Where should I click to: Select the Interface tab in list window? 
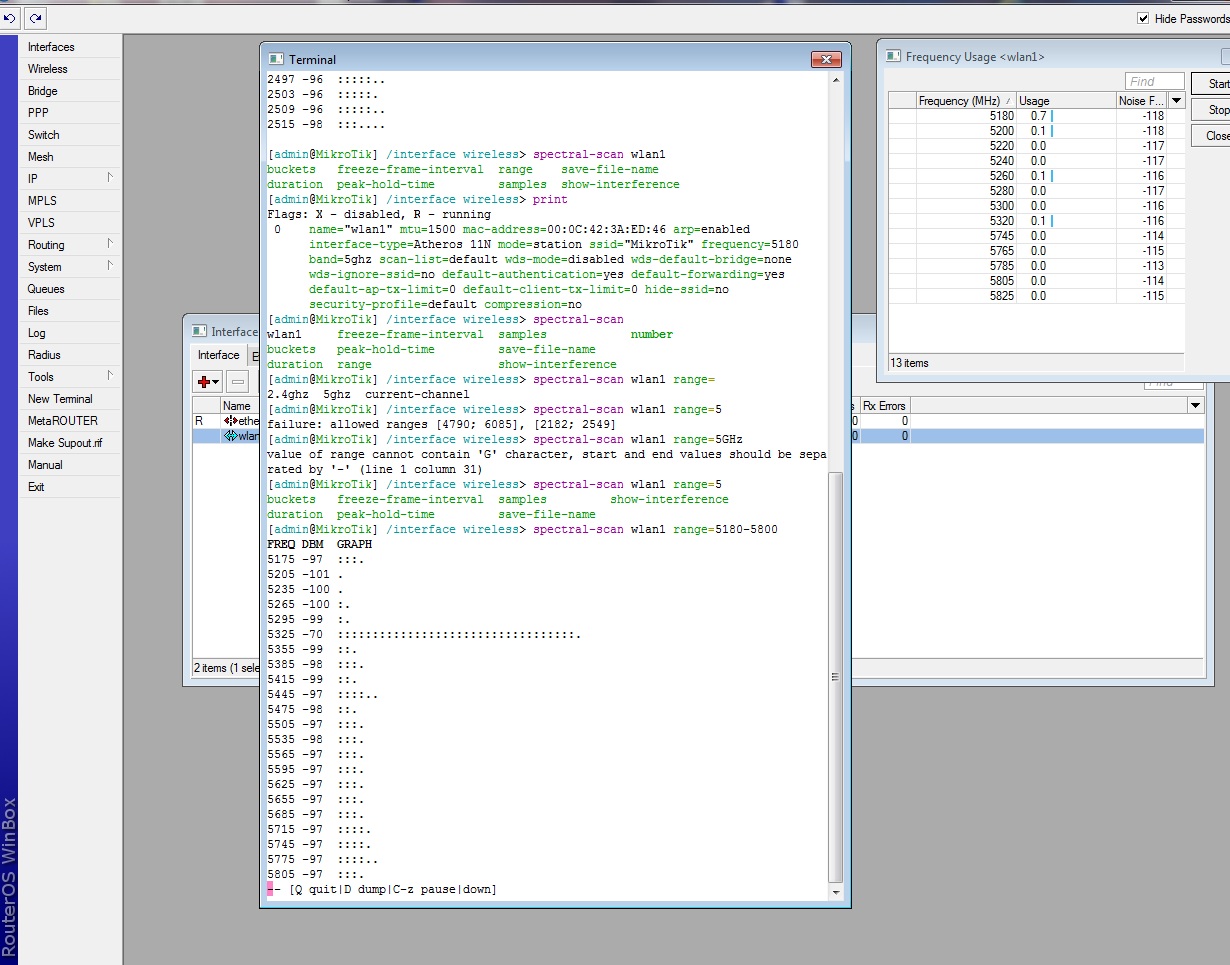click(218, 355)
